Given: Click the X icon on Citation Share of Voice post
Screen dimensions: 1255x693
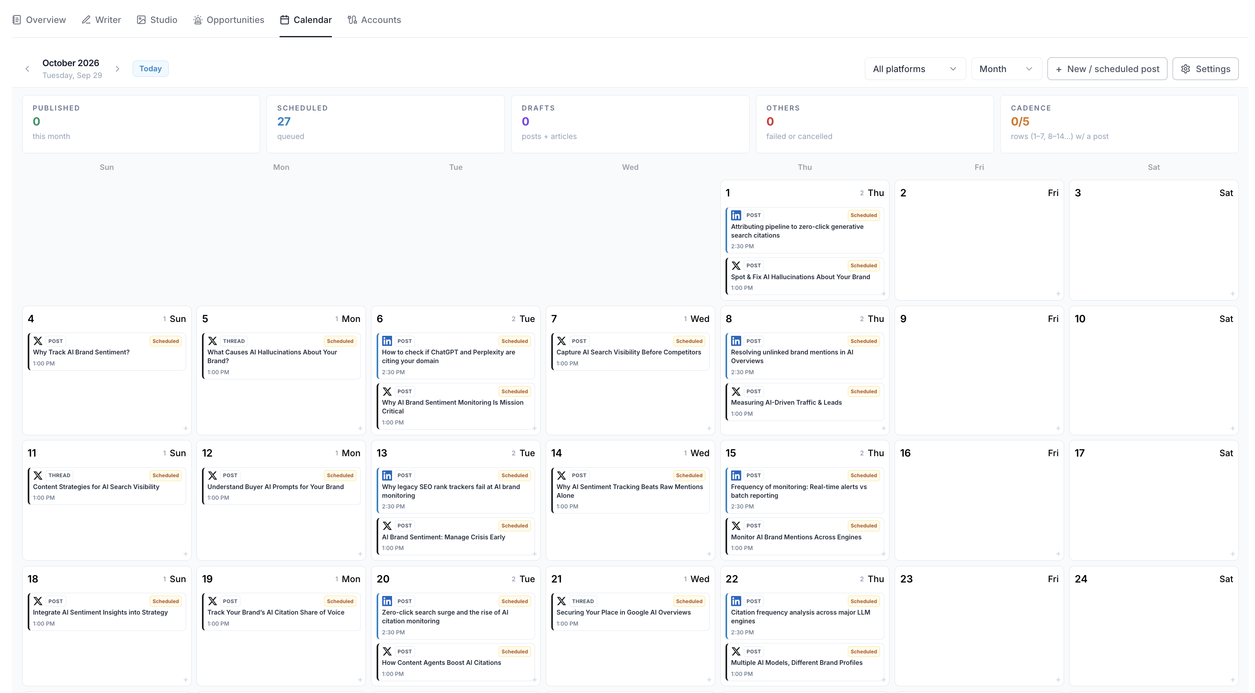Looking at the screenshot, I should (x=212, y=602).
